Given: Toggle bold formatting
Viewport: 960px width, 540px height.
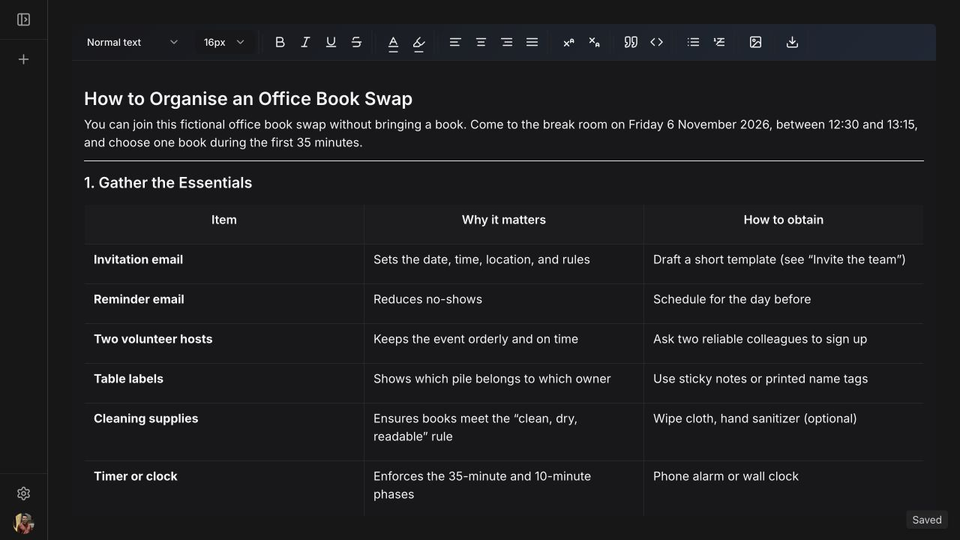Looking at the screenshot, I should click(280, 42).
